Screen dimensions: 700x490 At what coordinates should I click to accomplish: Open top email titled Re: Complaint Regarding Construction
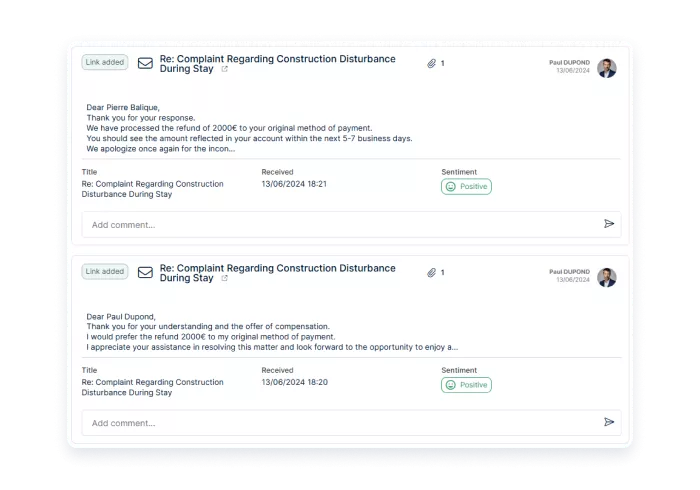(277, 64)
